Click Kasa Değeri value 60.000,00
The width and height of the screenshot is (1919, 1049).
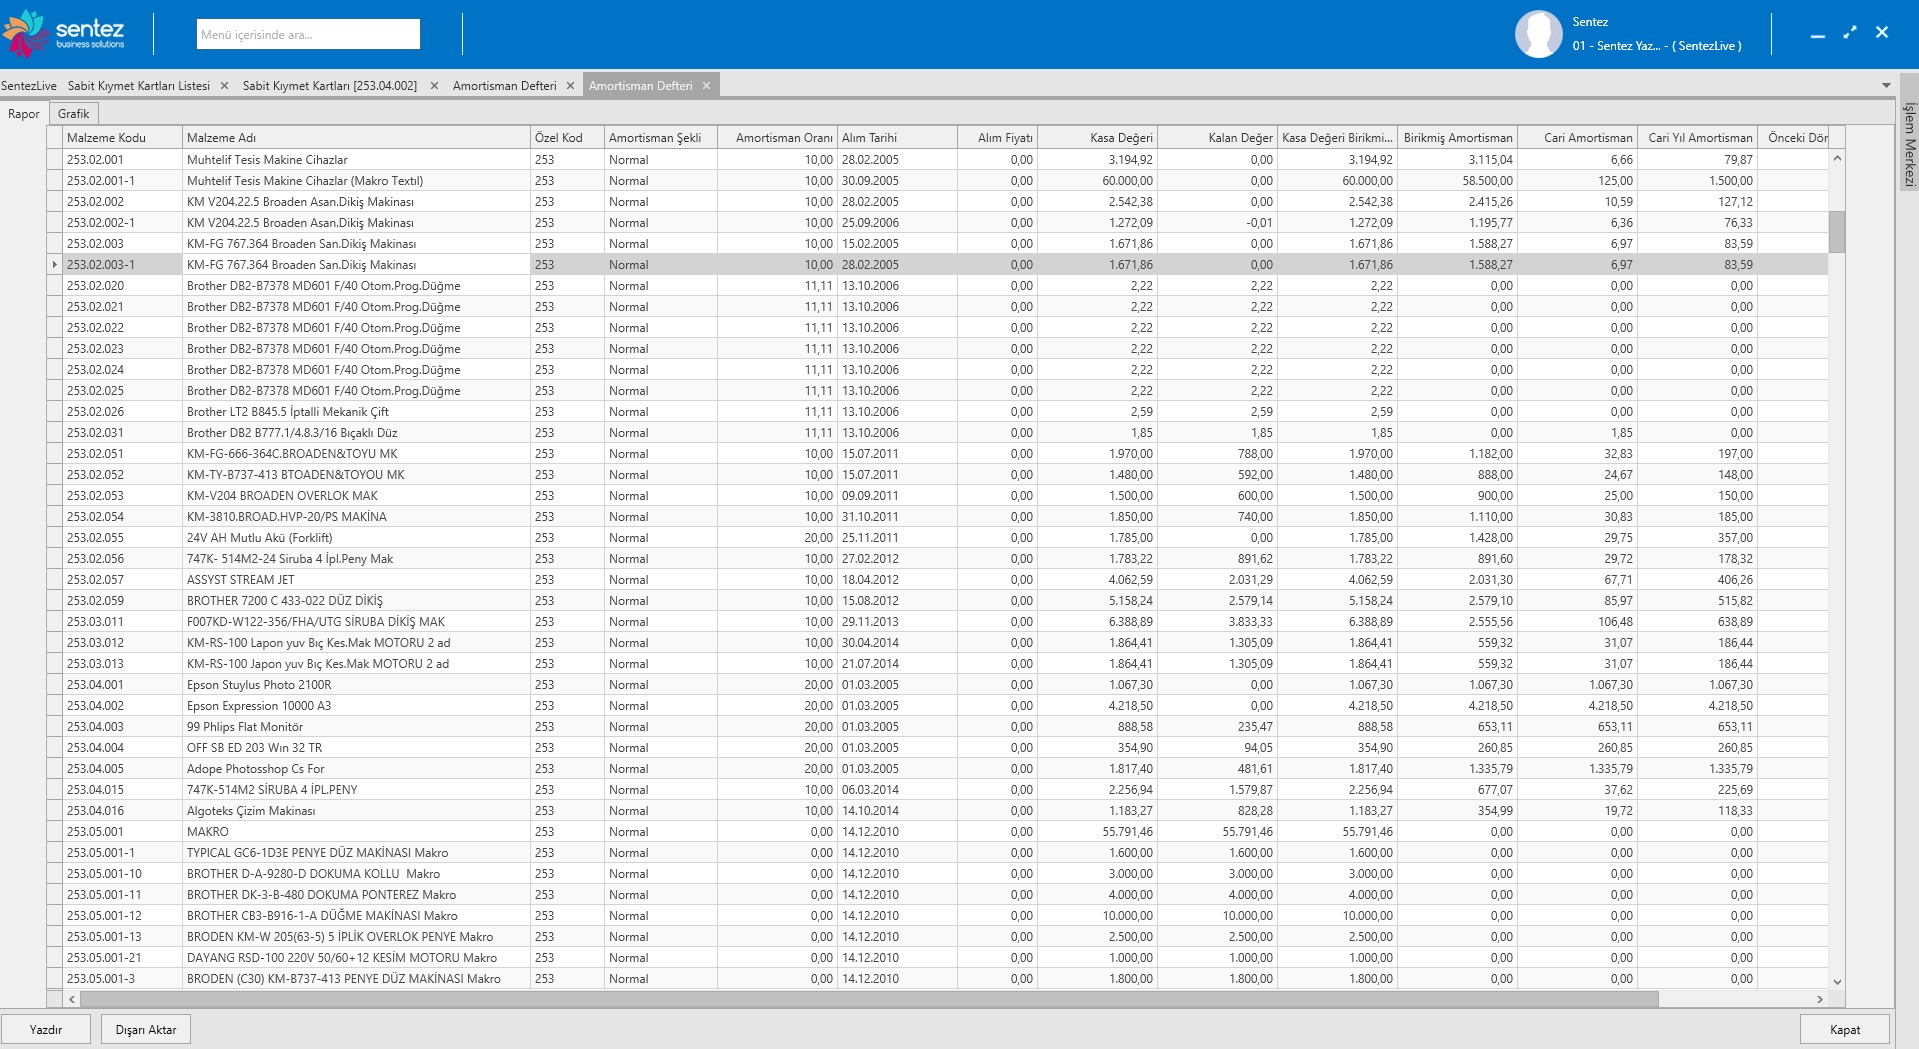coord(1096,181)
